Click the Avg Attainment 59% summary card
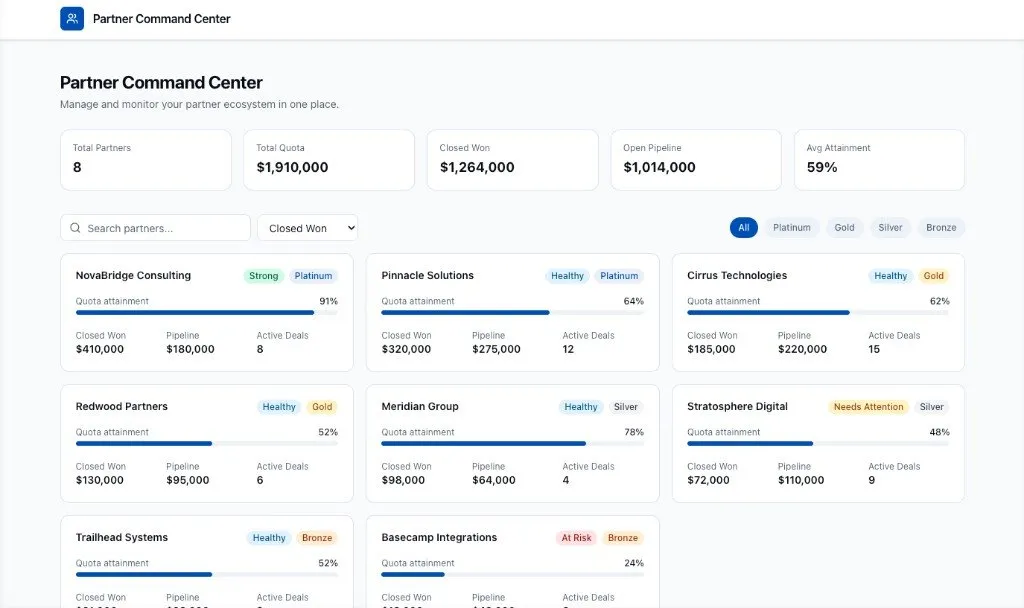 [880, 160]
